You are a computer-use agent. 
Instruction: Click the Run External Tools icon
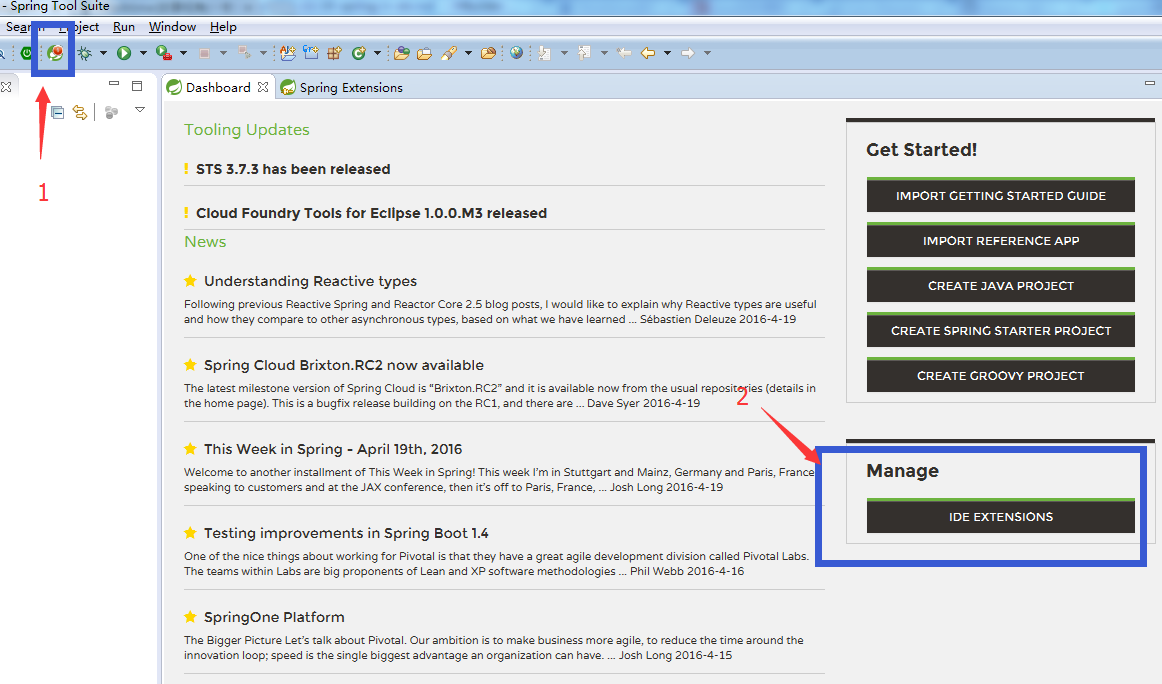(164, 53)
